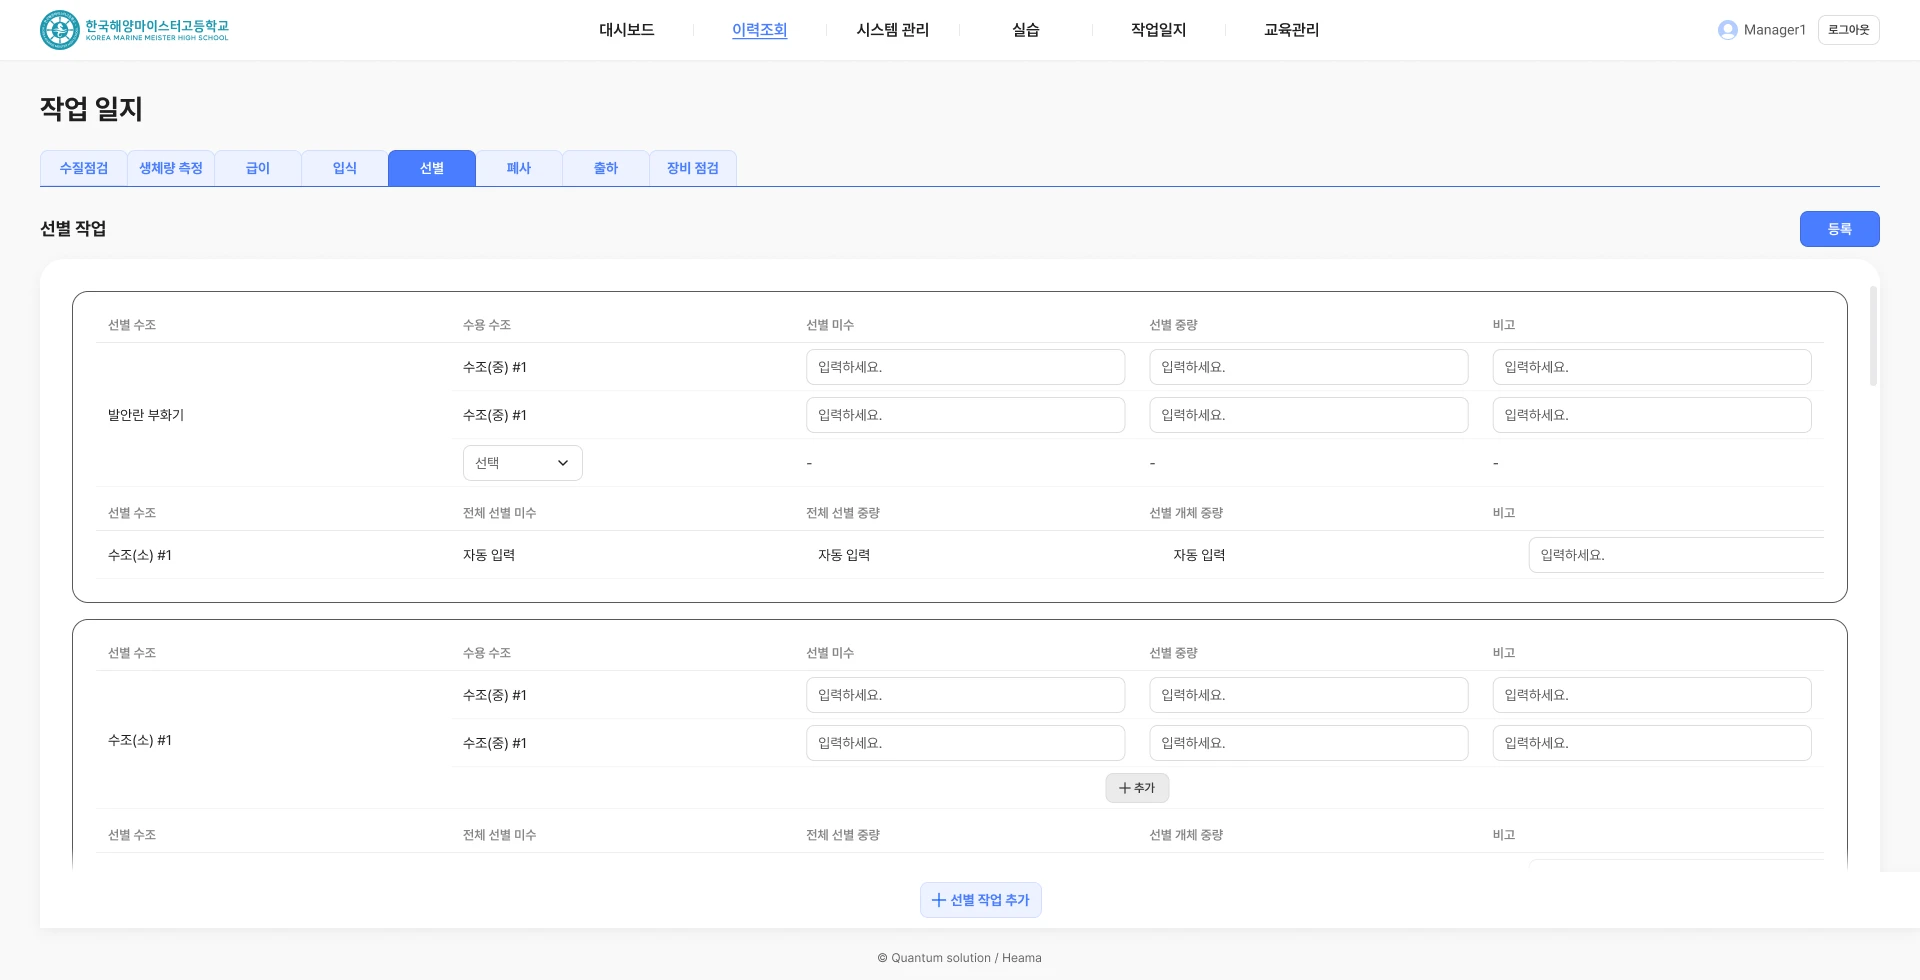Open the 시스템 관리 menu
This screenshot has height=980, width=1920.
point(892,30)
